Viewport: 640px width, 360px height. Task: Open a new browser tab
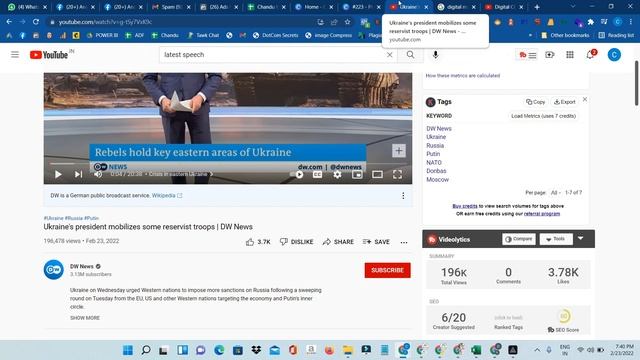[537, 7]
